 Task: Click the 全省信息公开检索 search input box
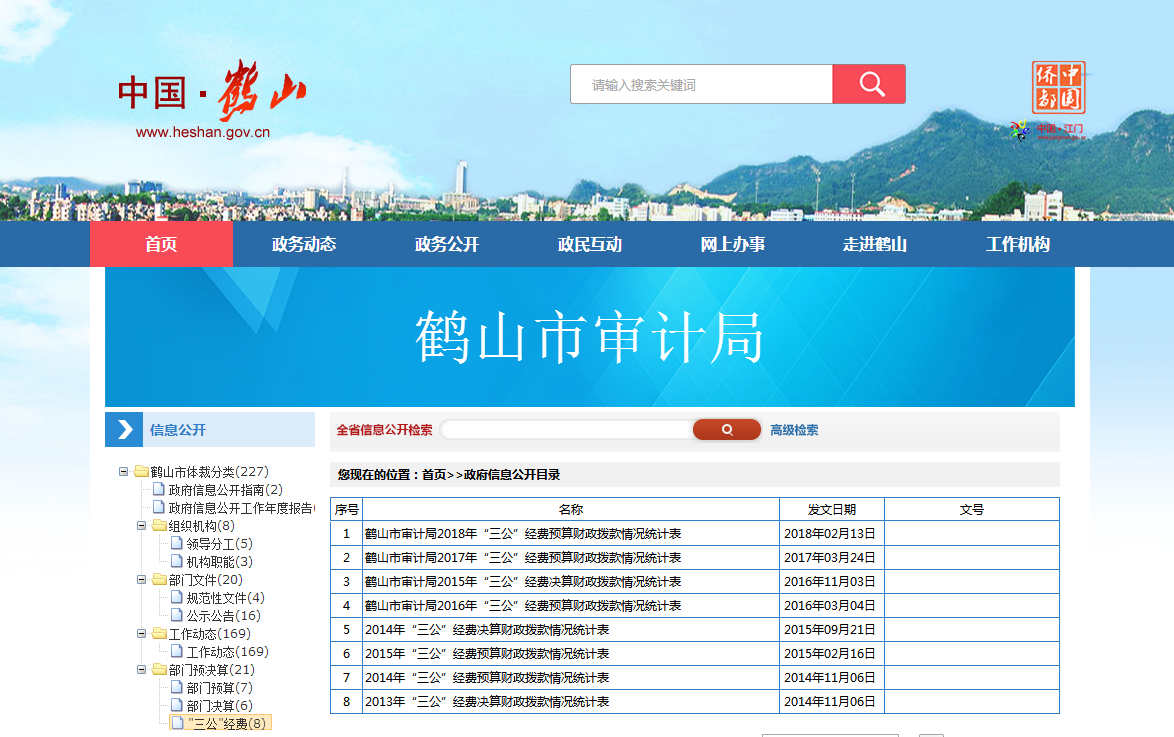[x=566, y=430]
